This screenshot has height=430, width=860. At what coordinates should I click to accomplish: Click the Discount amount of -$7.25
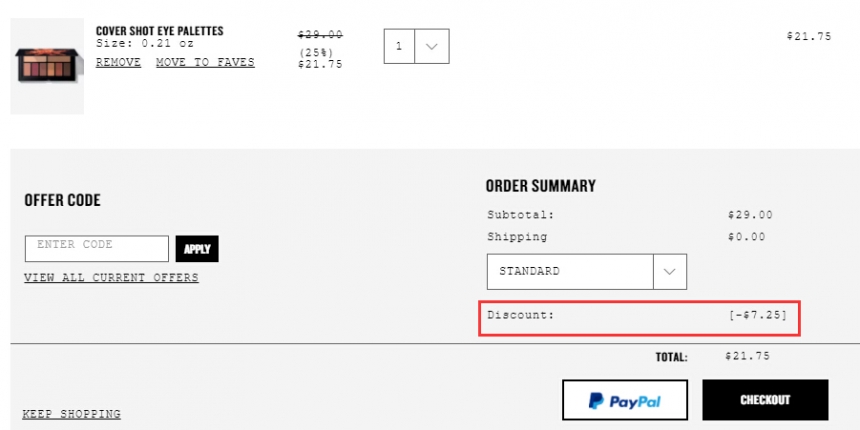[x=758, y=315]
